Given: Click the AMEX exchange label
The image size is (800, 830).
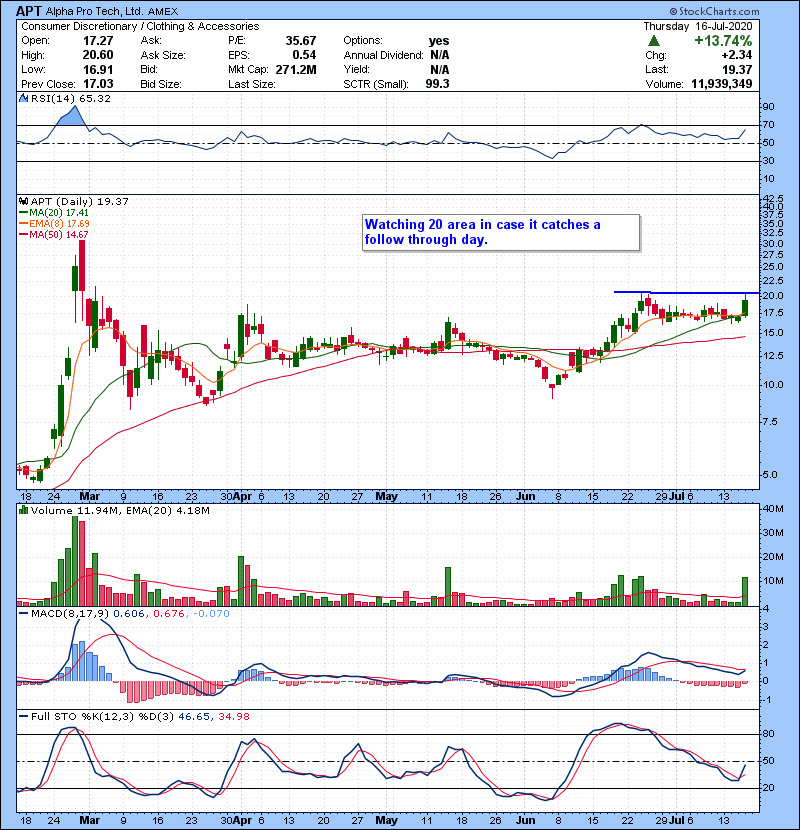Looking at the screenshot, I should [163, 11].
